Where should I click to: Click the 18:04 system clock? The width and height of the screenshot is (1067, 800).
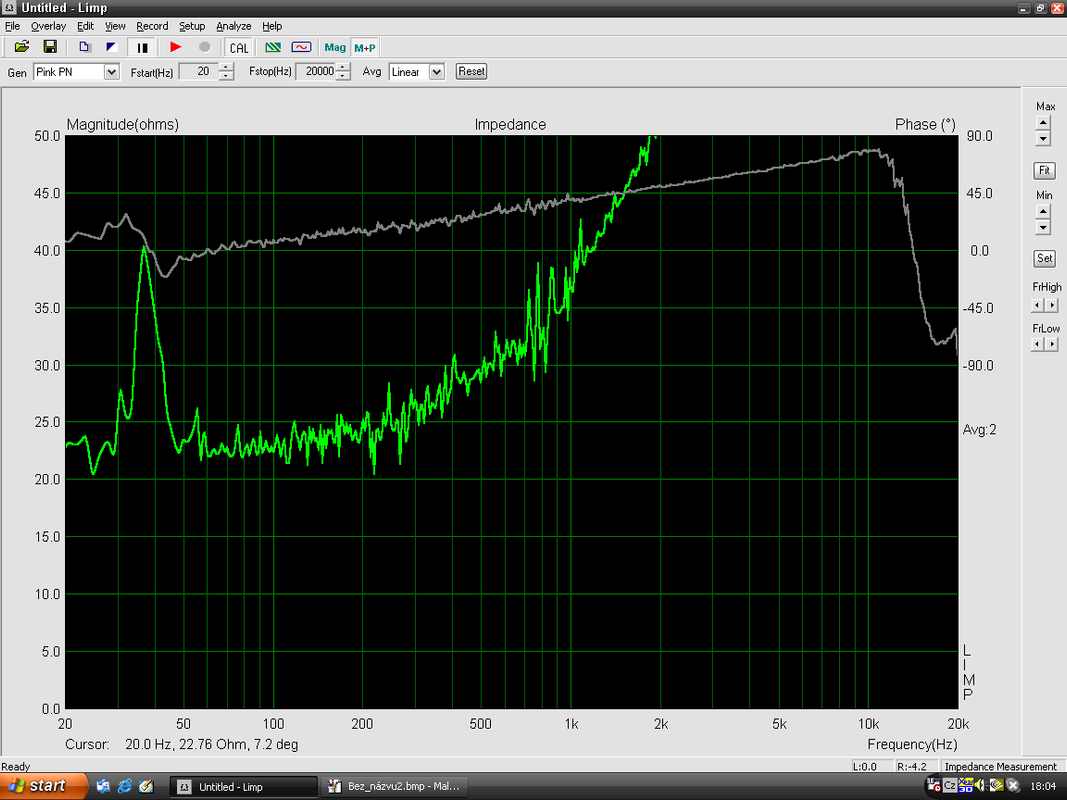coord(1043,786)
